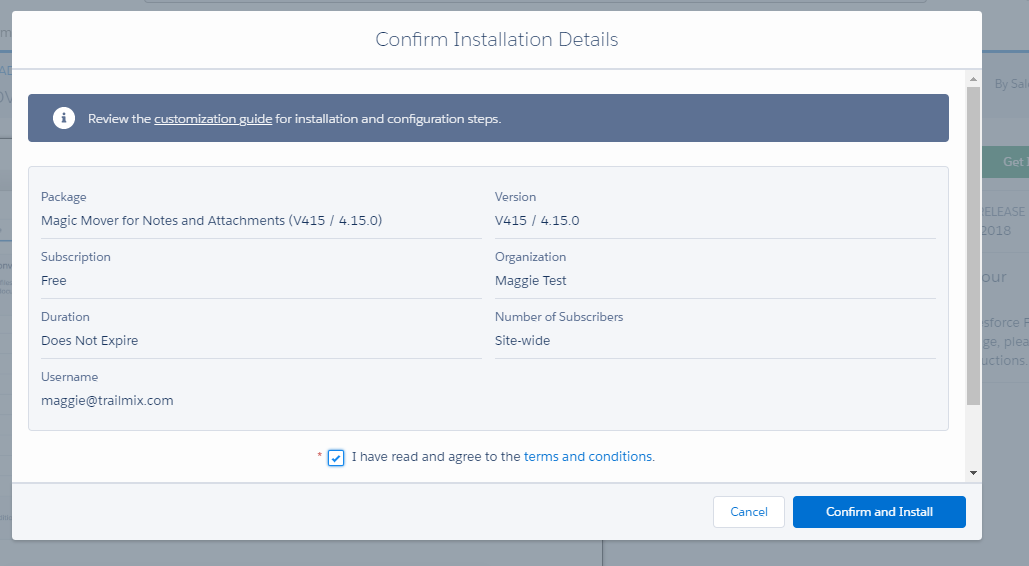Open the terms and conditions link
The width and height of the screenshot is (1029, 566).
click(588, 457)
